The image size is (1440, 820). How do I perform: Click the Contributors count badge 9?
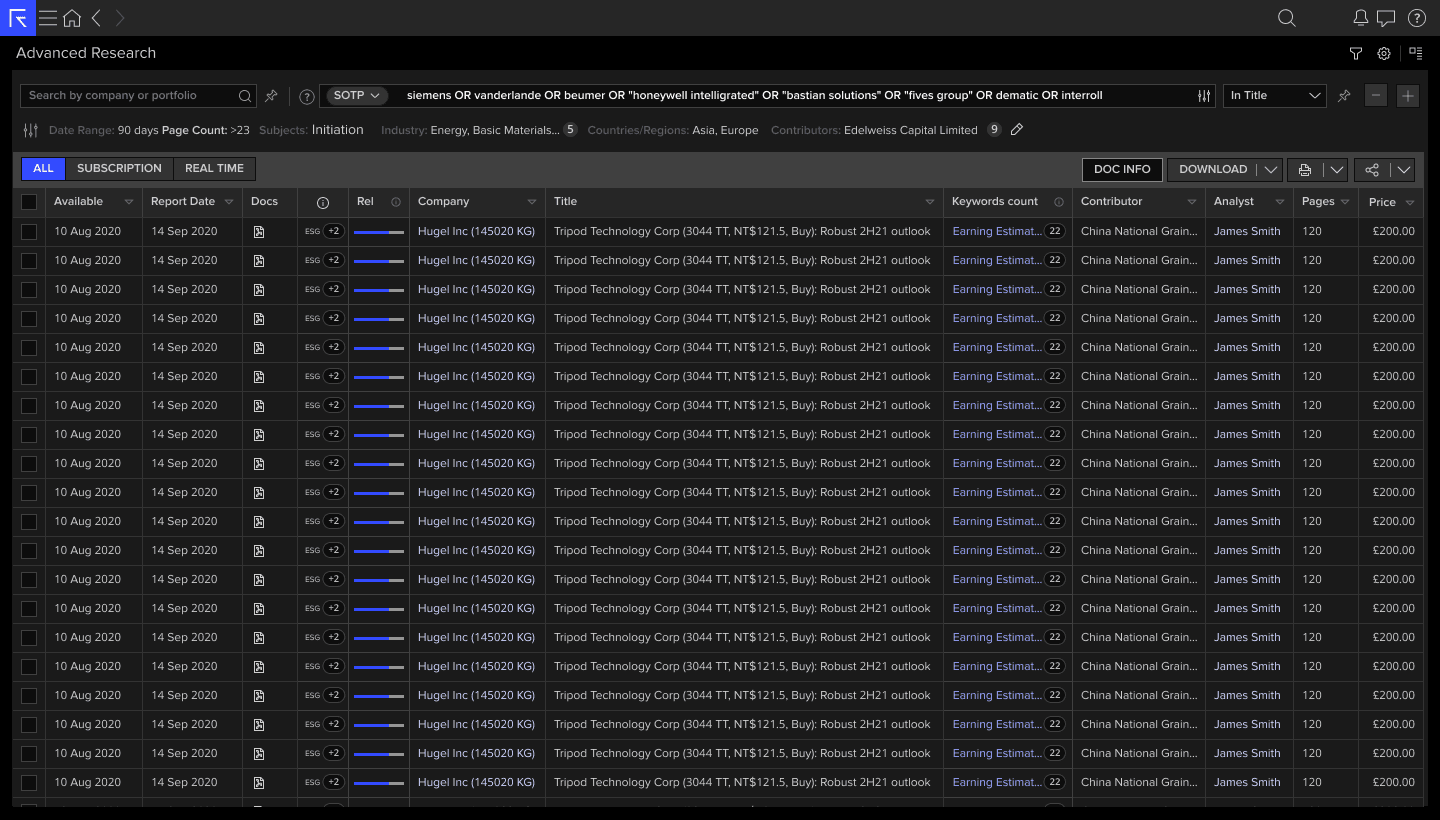tap(994, 130)
